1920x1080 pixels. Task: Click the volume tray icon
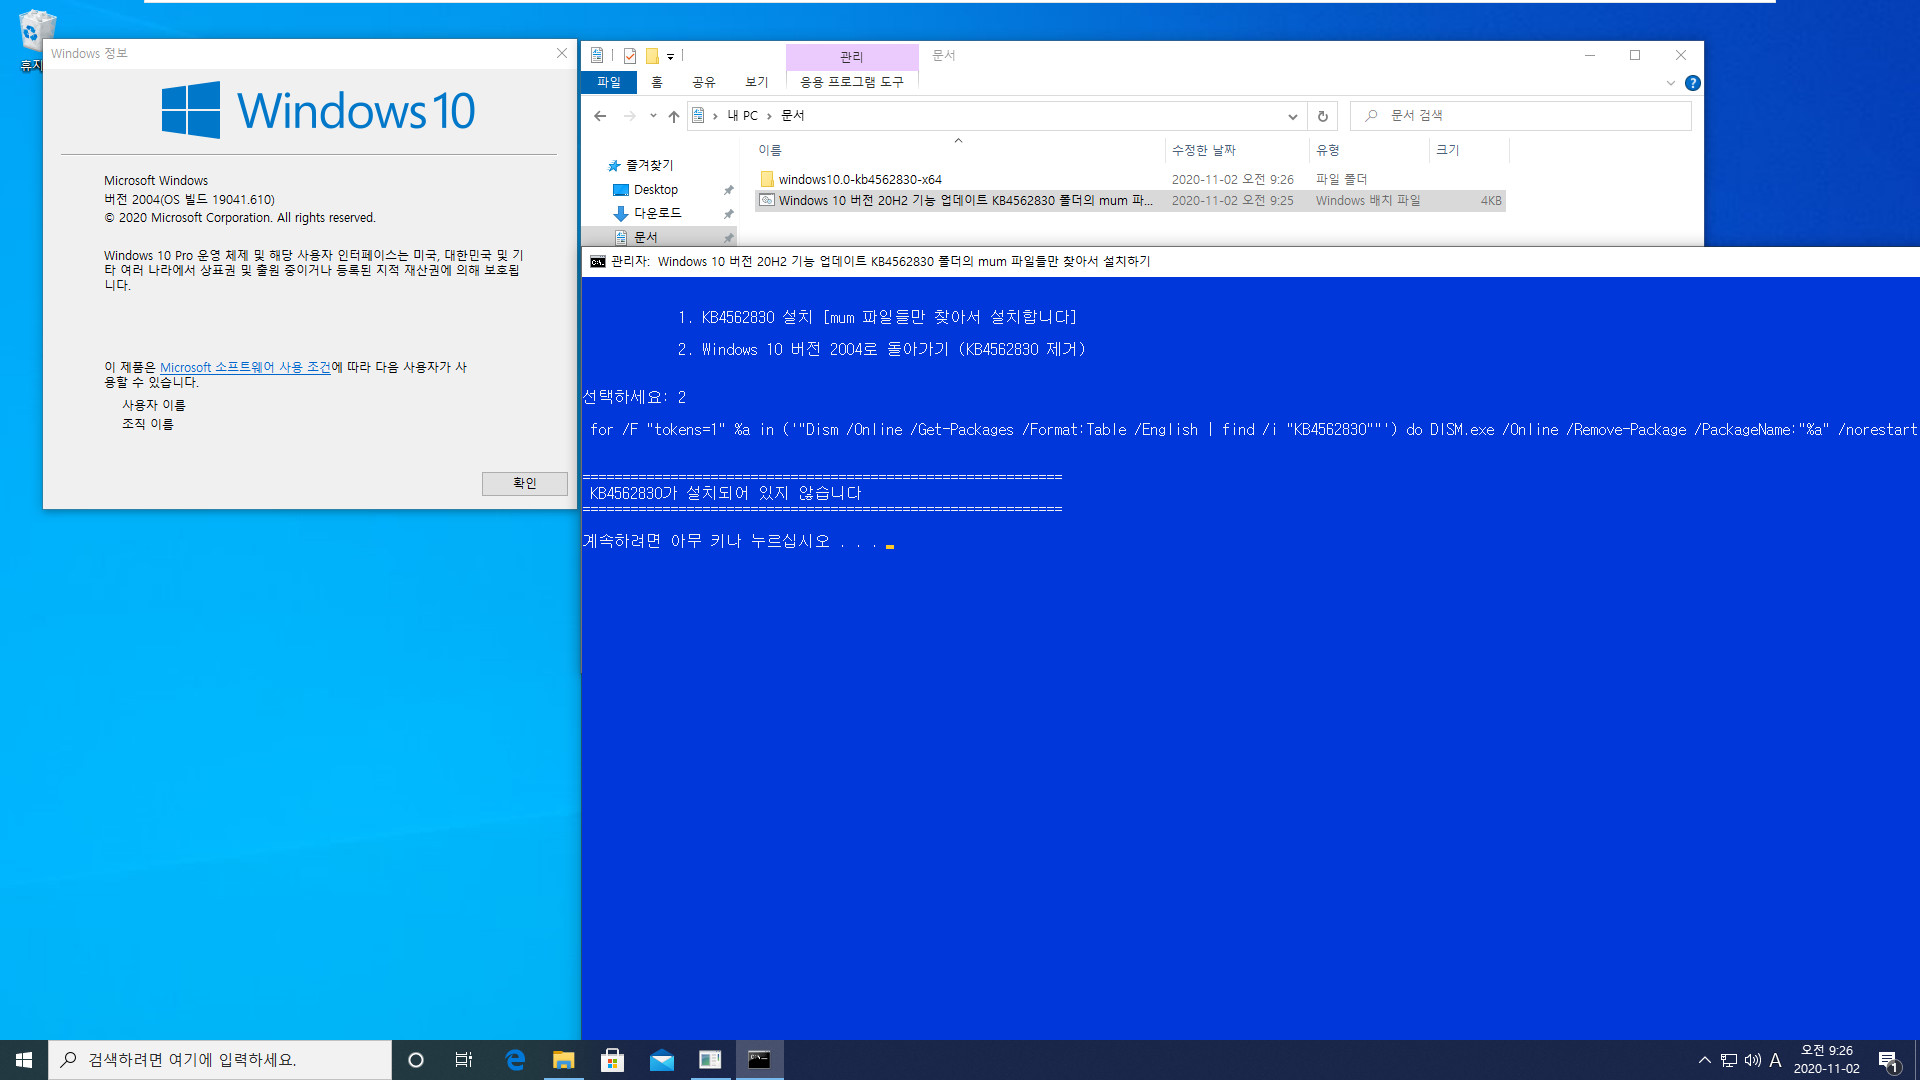click(x=1753, y=1060)
